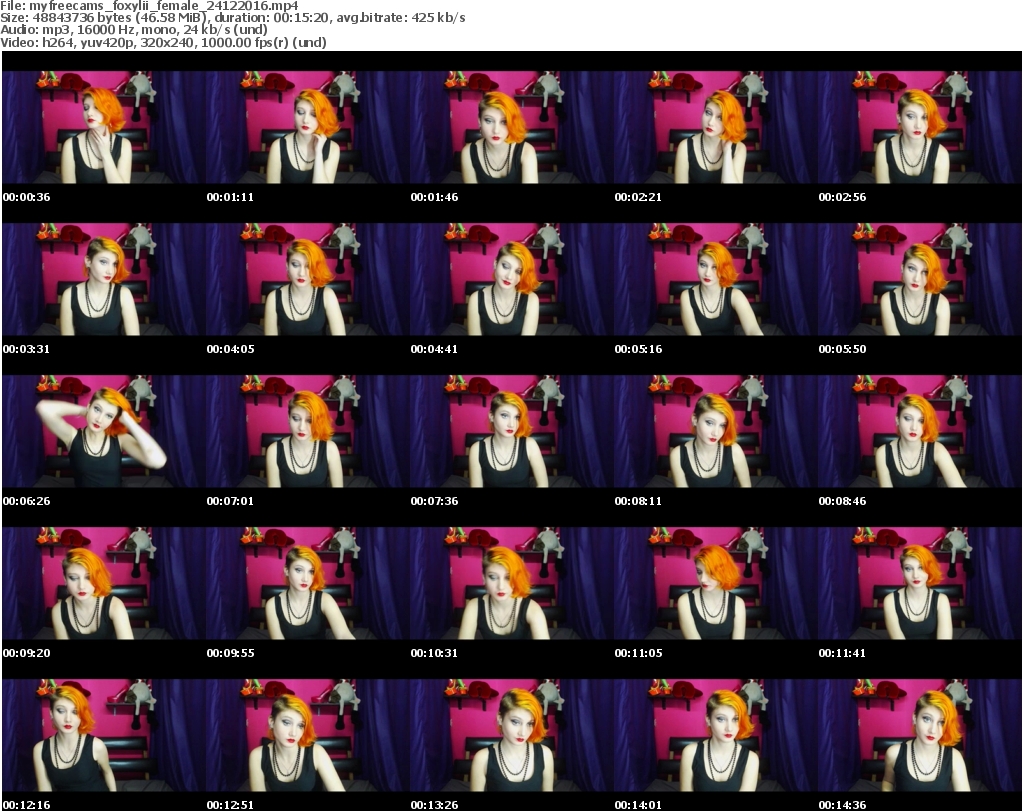The image size is (1024, 811).
Task: Click the Audio mp3 info line
Action: pos(134,30)
